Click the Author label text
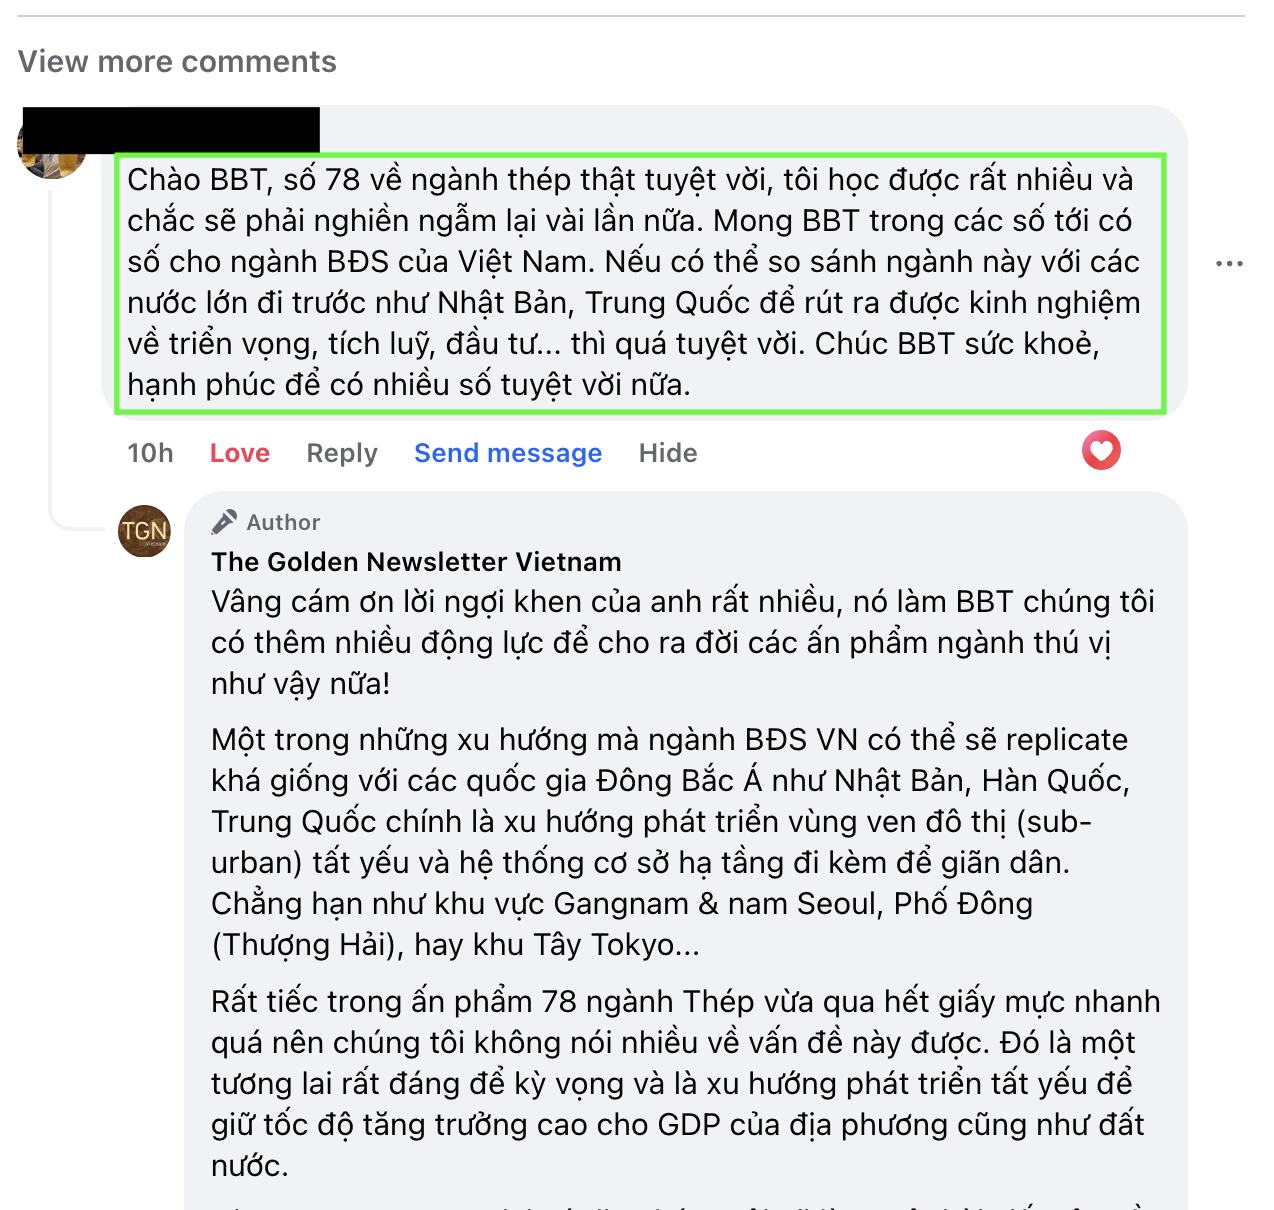The image size is (1274, 1210). [283, 522]
